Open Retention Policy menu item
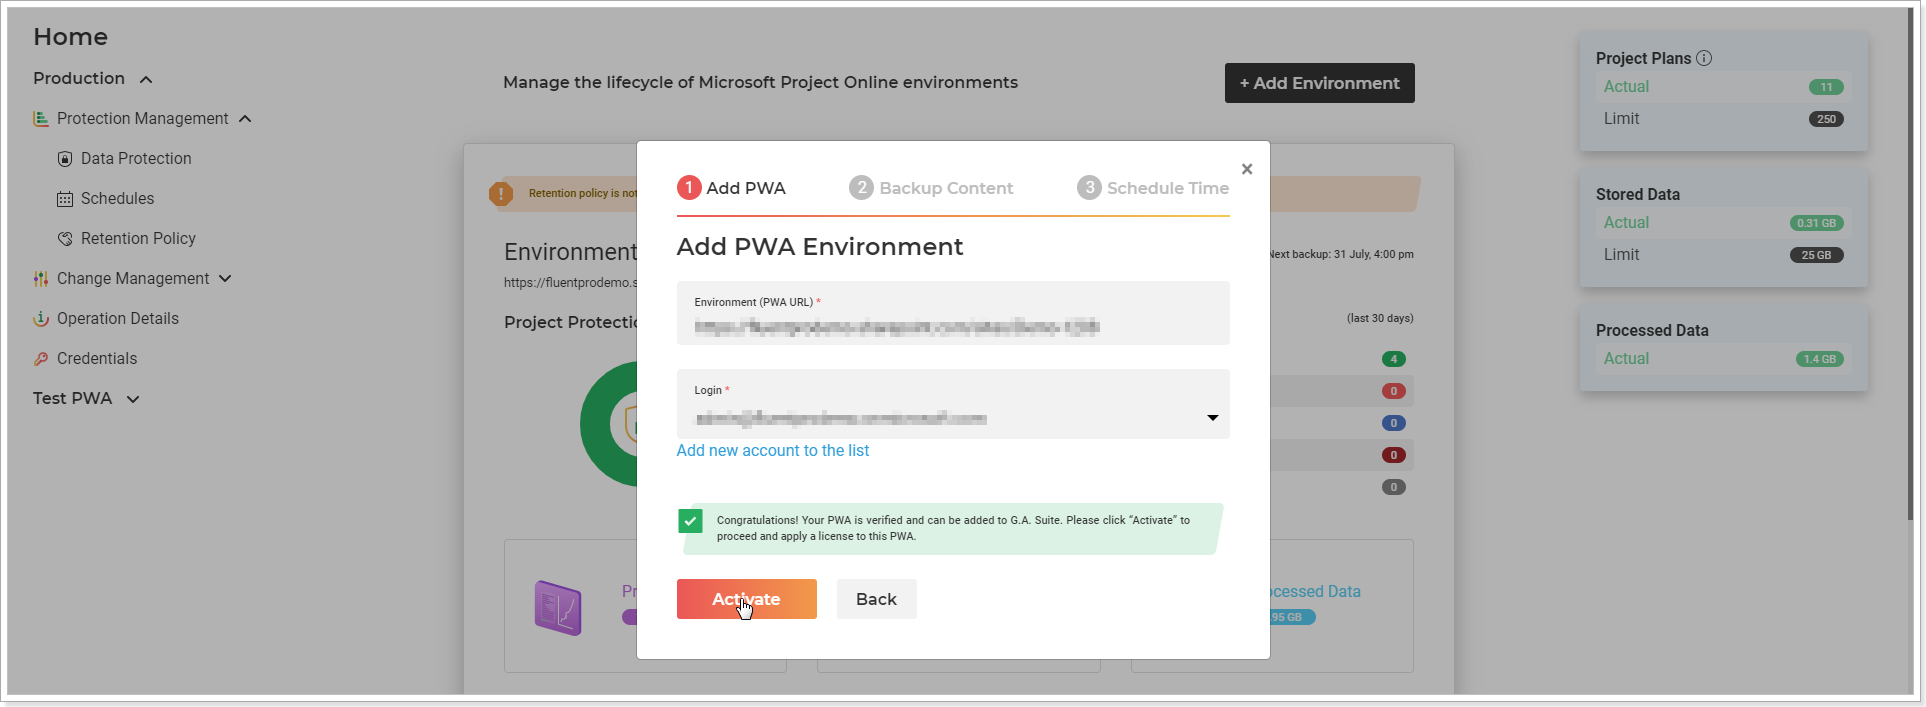This screenshot has width=1926, height=707. click(138, 239)
